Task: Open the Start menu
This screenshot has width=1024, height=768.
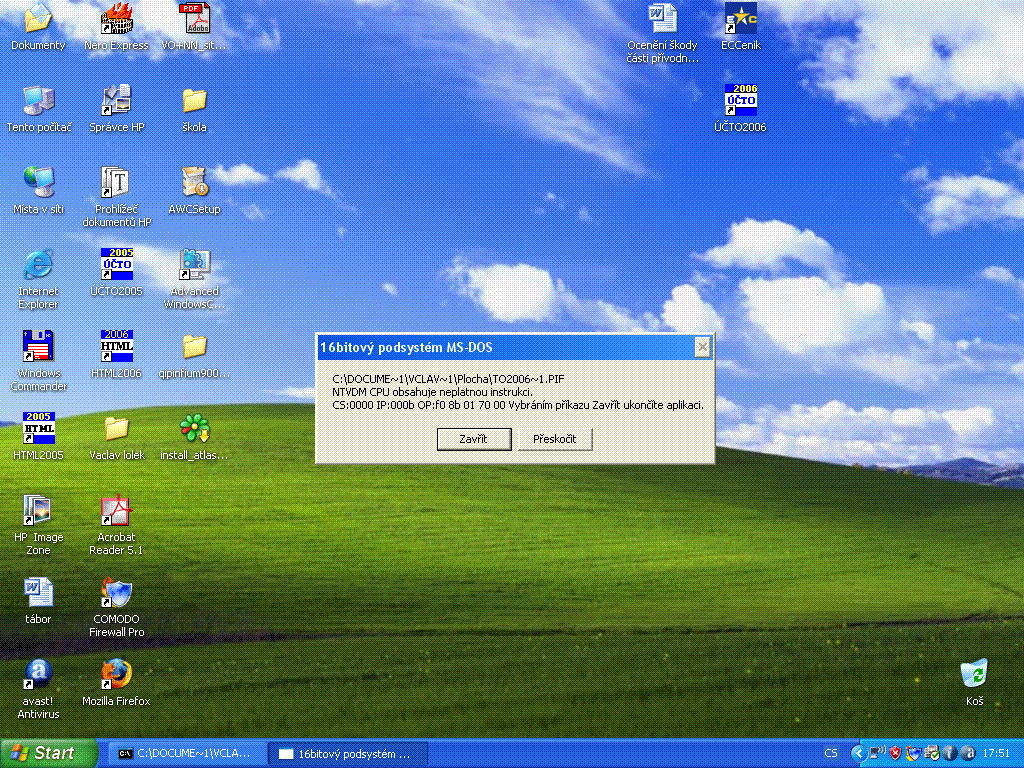Action: [x=48, y=753]
